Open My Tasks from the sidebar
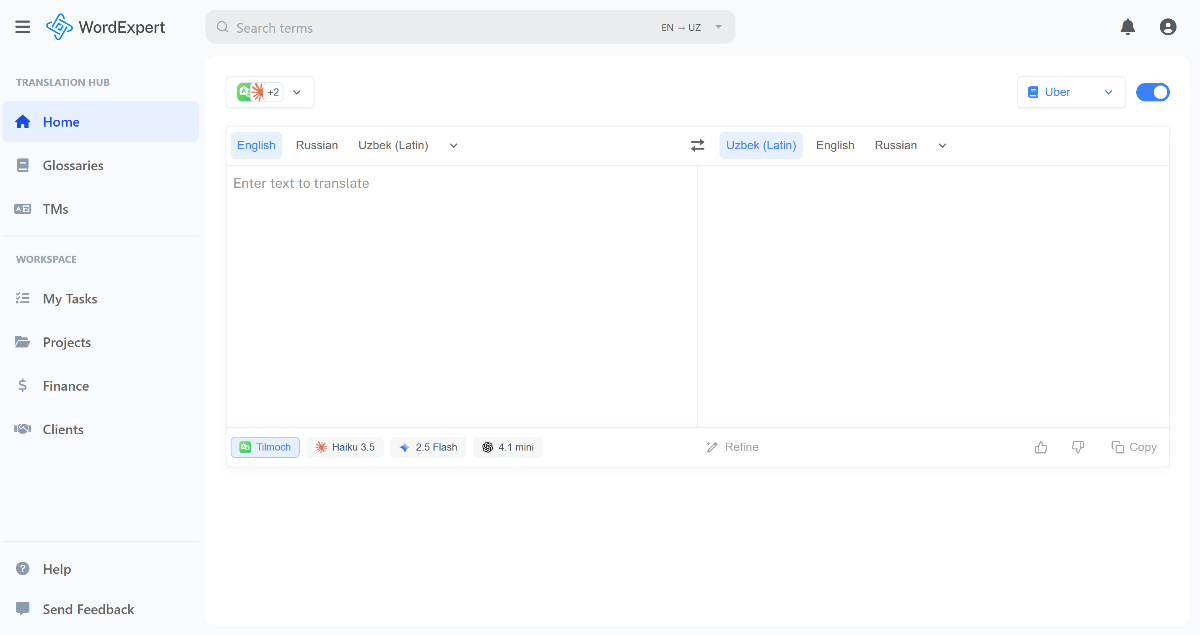The height and width of the screenshot is (635, 1200). click(x=70, y=298)
